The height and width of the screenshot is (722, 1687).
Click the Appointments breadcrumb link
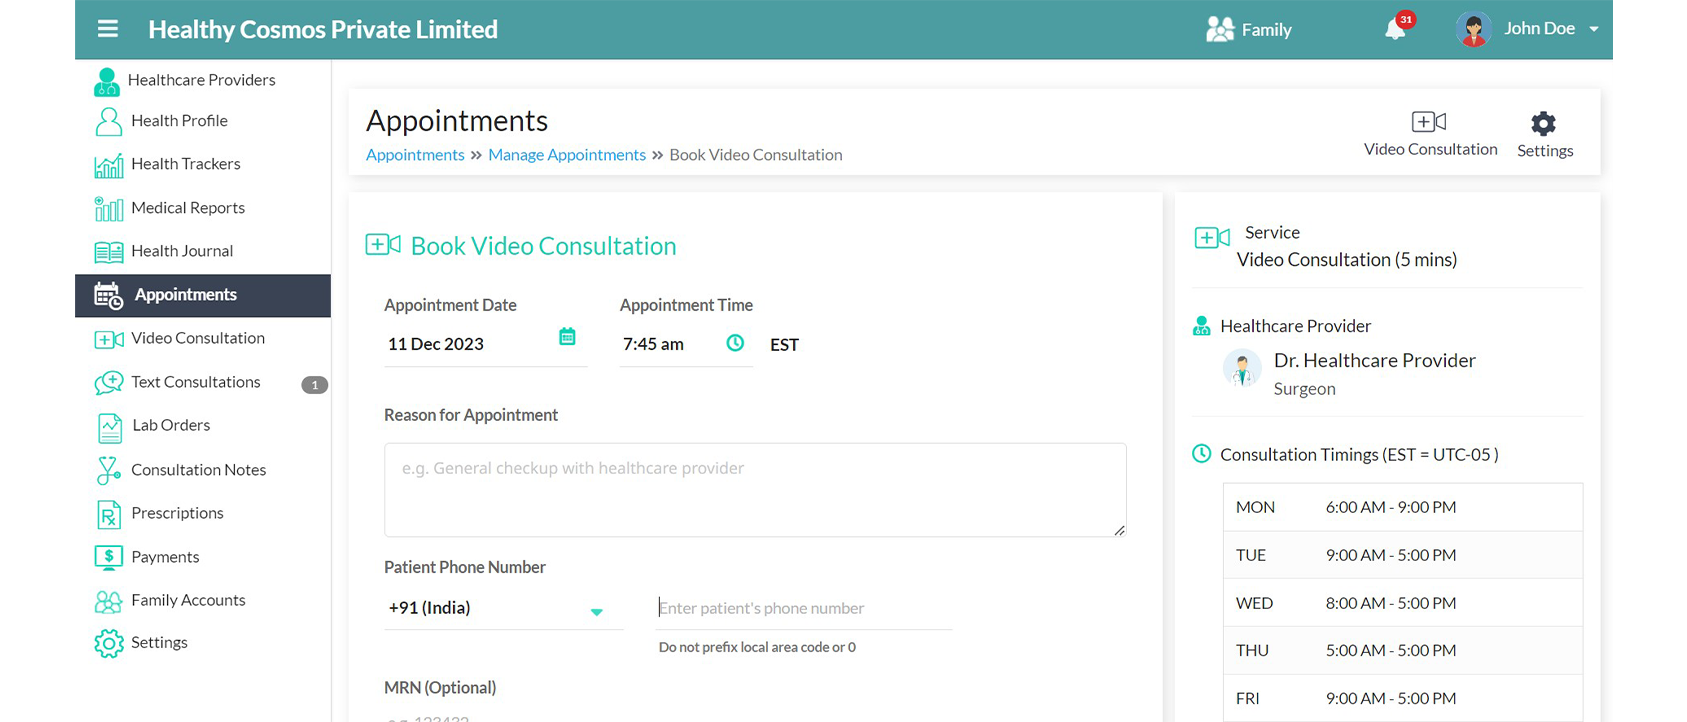pos(415,155)
